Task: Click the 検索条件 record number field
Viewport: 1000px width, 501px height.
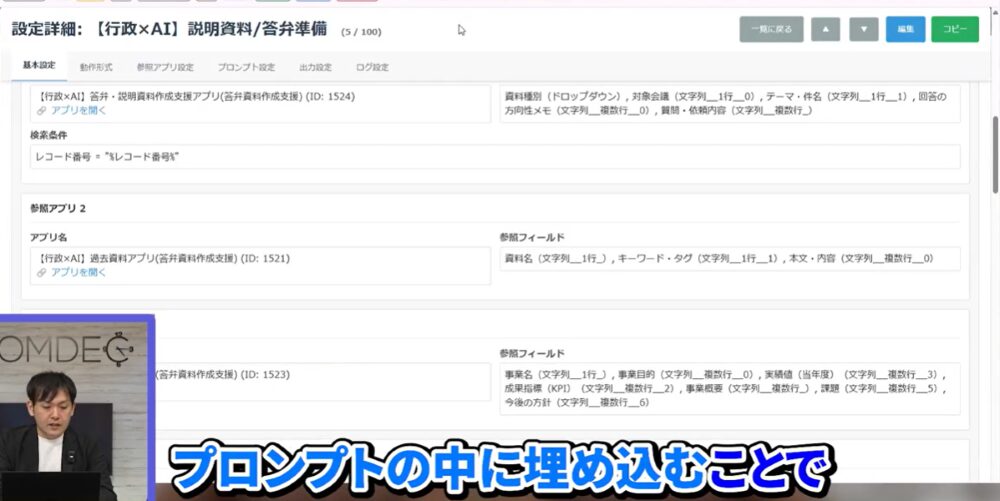Action: pyautogui.click(x=495, y=157)
